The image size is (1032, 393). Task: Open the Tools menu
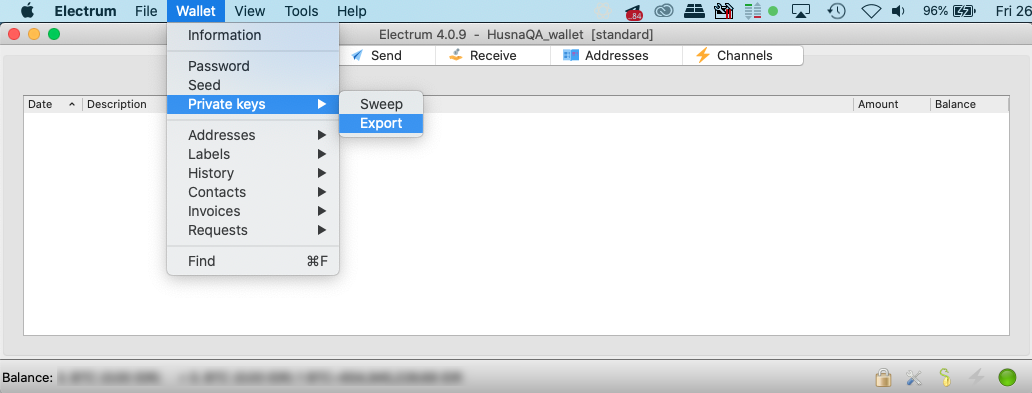click(301, 11)
